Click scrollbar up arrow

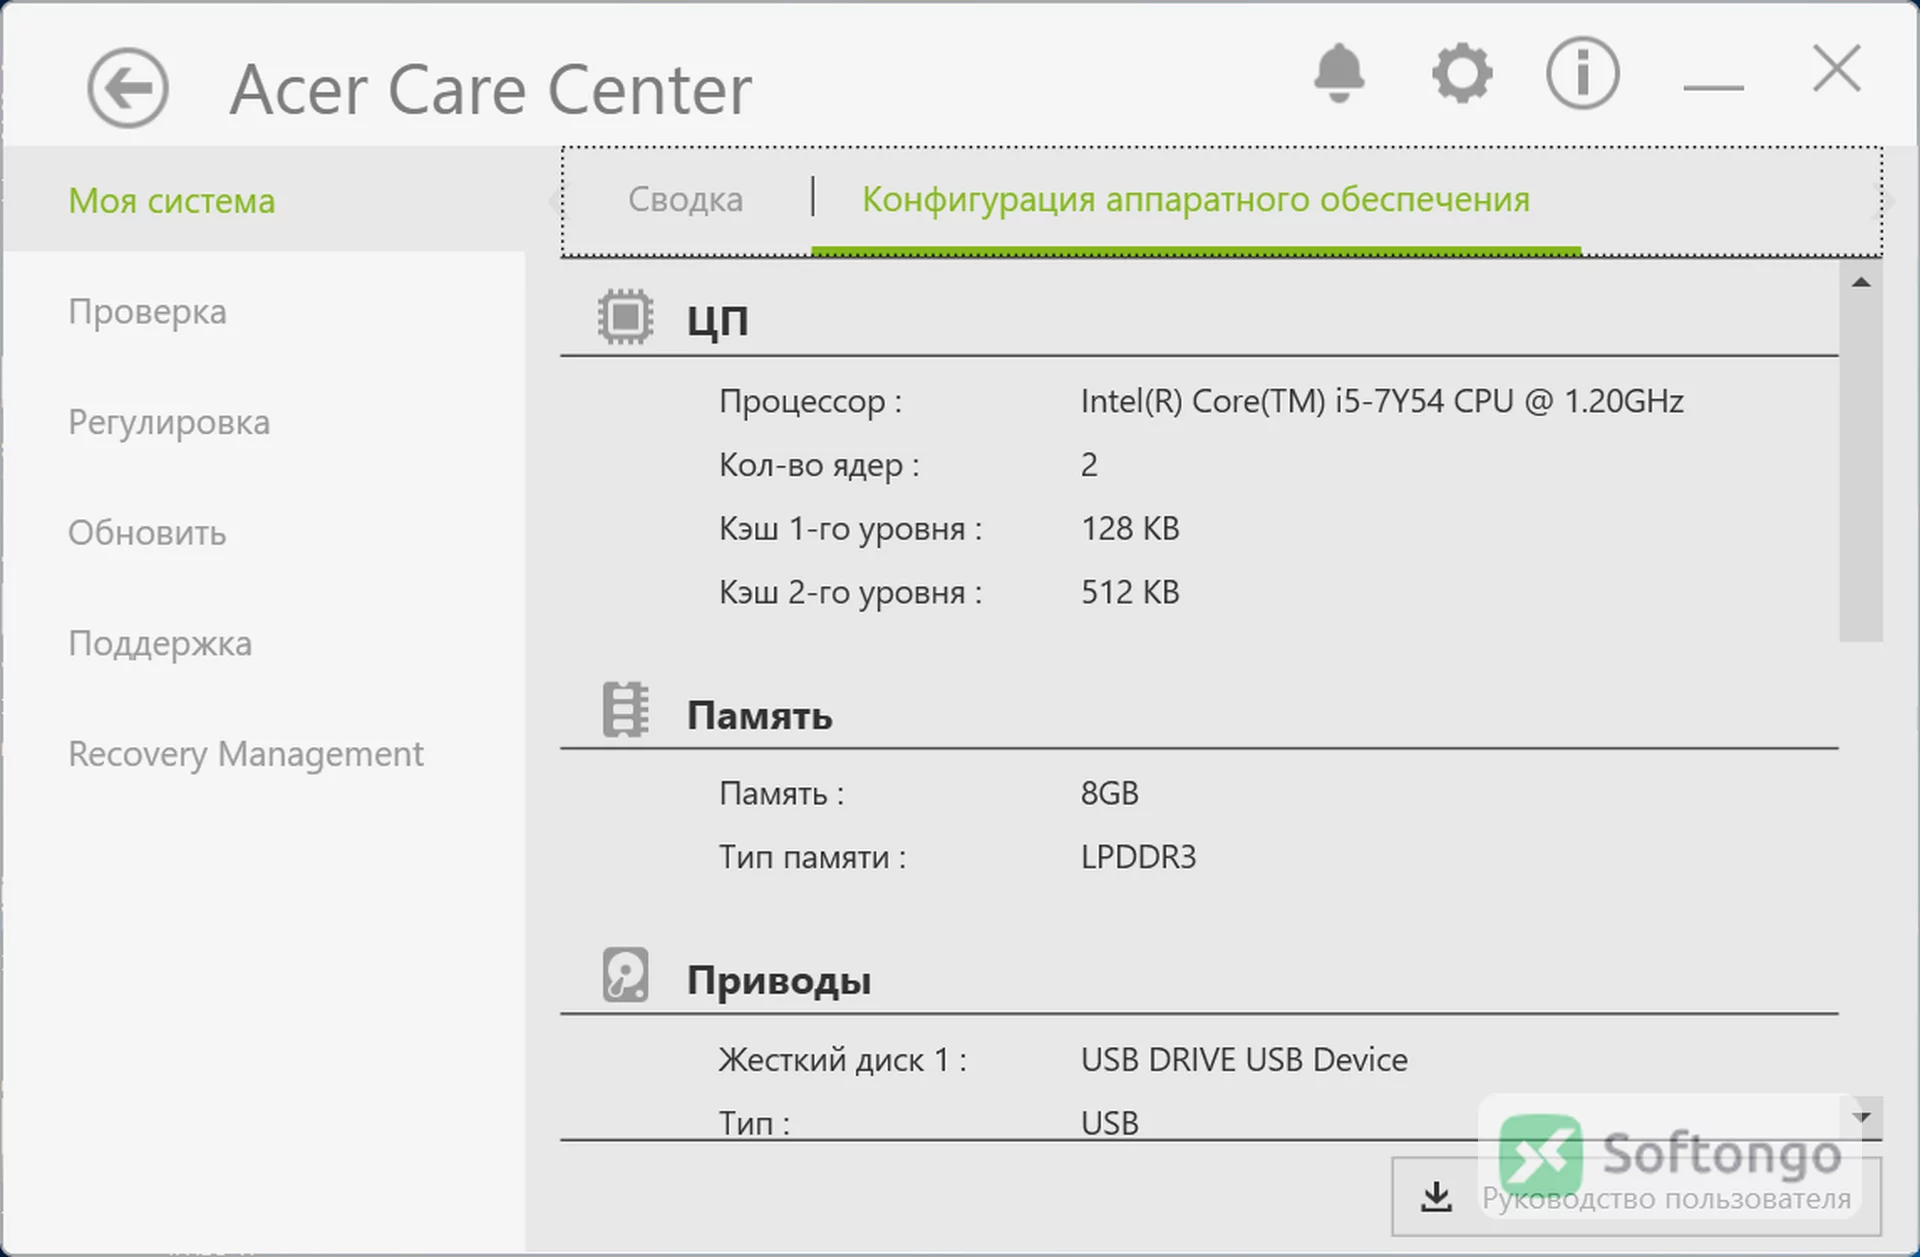(x=1861, y=282)
